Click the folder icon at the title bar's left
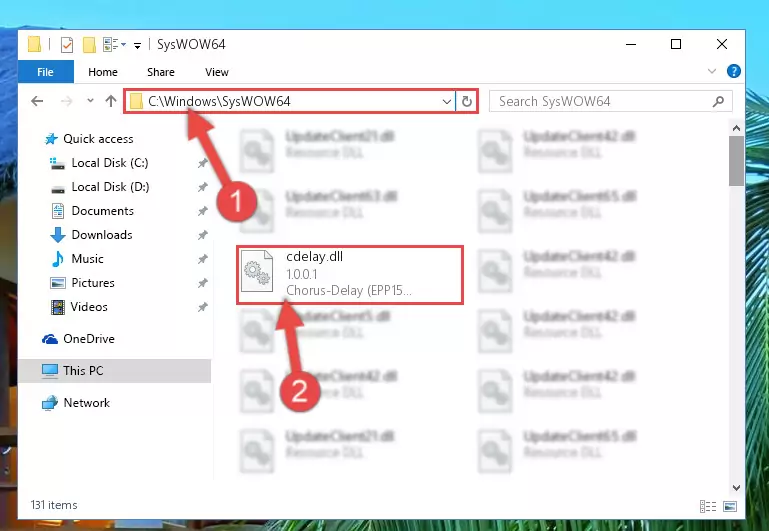Screen dimensions: 769x531 tap(34, 45)
